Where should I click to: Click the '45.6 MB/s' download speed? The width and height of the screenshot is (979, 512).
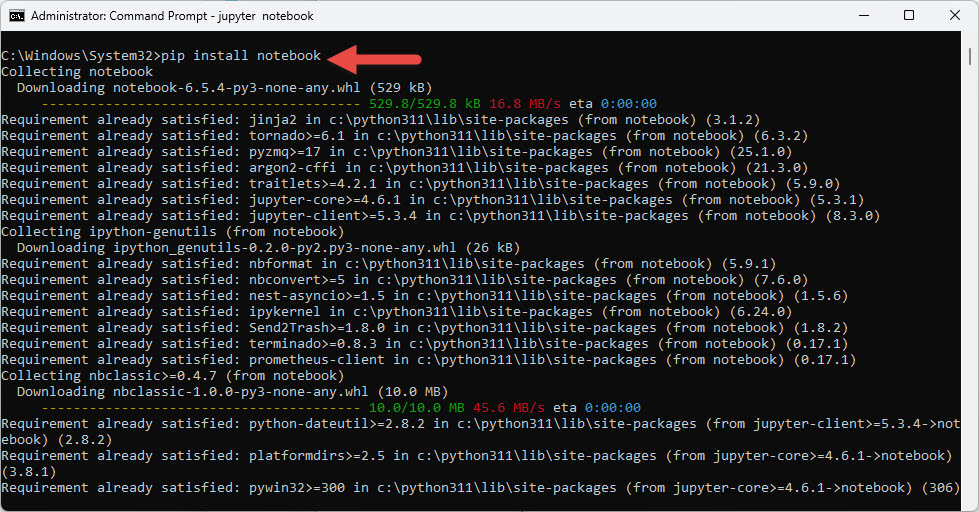508,408
